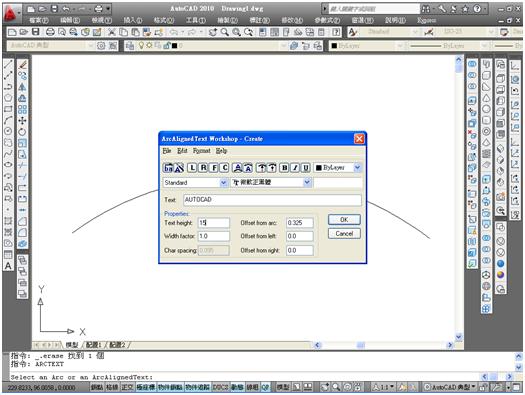Viewport: 525px width, 395px height.
Task: Select the F fit-along-arc icon
Action: (214, 167)
